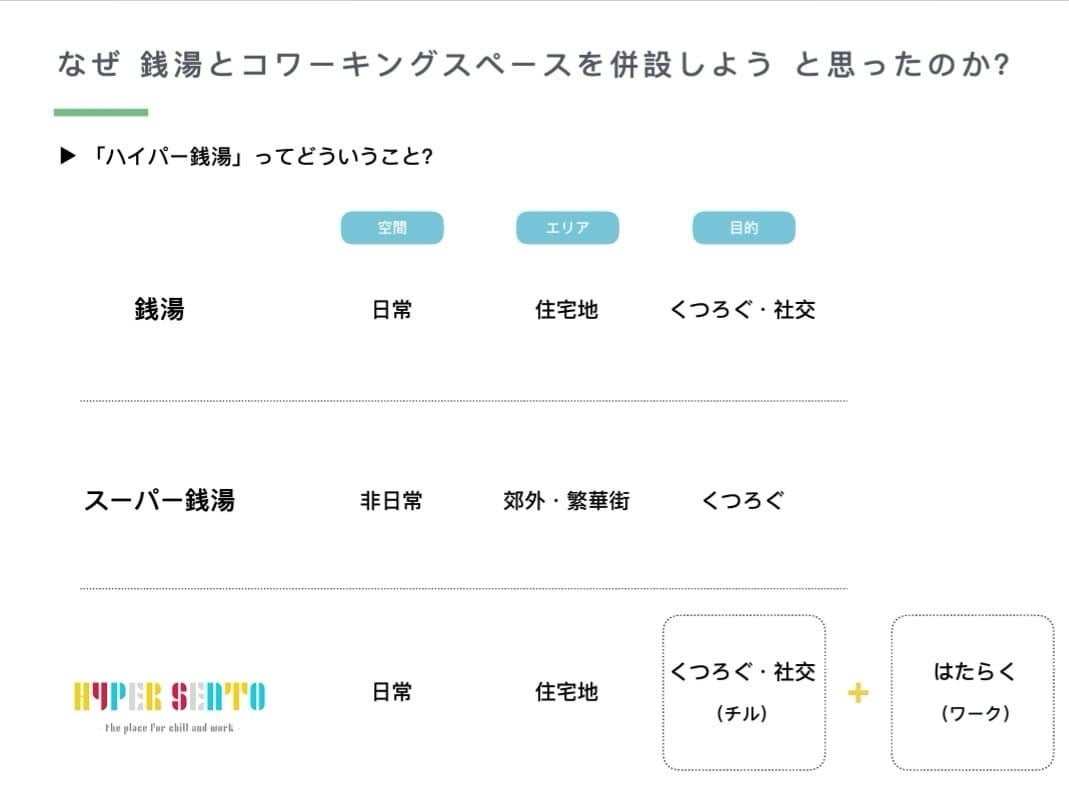The image size is (1069, 810).
Task: Click 住宅地 in the 銭湯 row
Action: tap(566, 310)
